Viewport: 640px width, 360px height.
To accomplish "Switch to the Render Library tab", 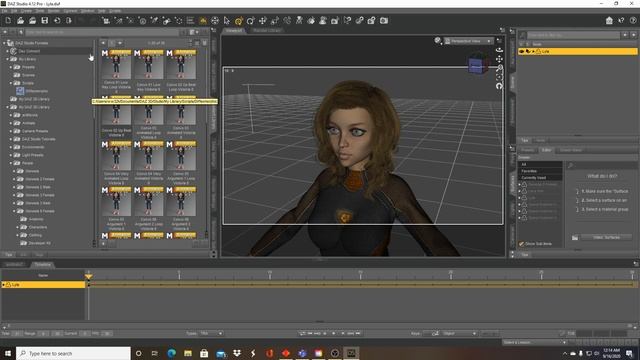I will click(x=267, y=30).
